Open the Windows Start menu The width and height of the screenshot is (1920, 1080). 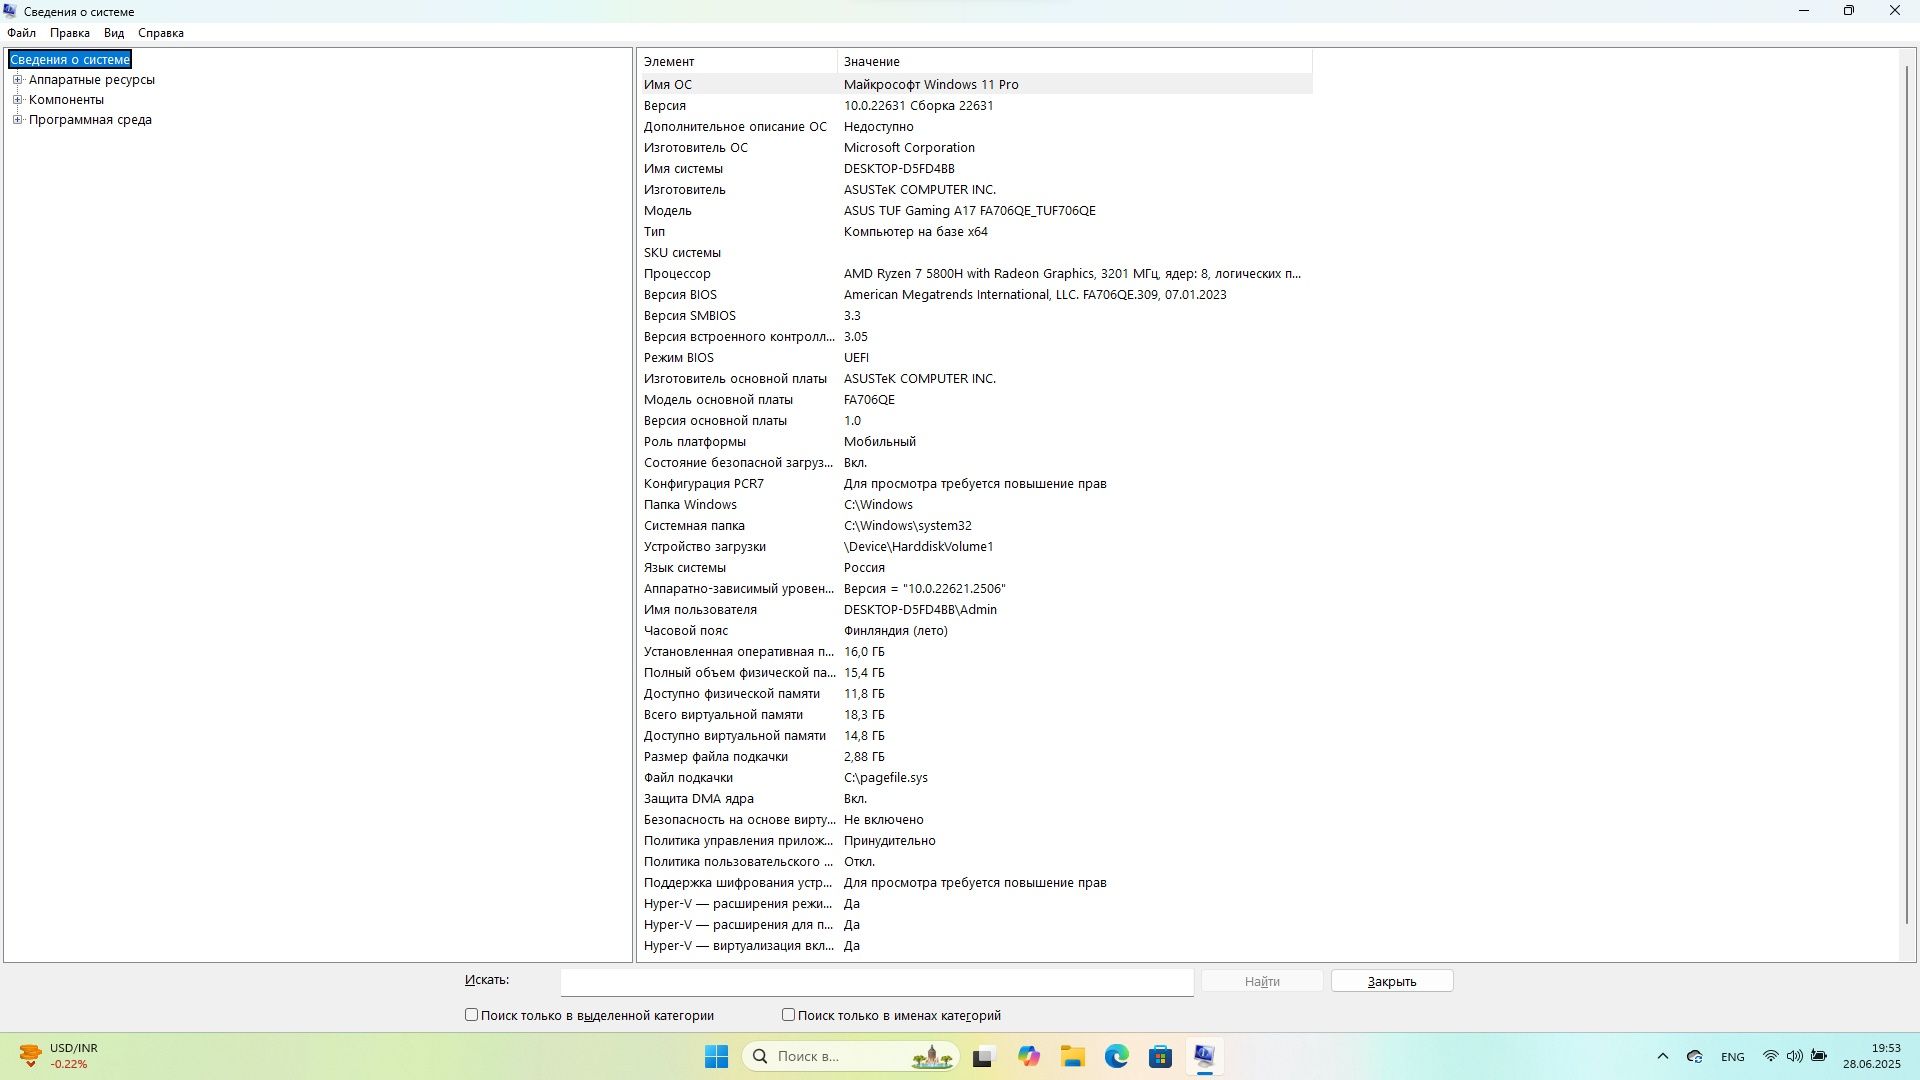(x=716, y=1056)
